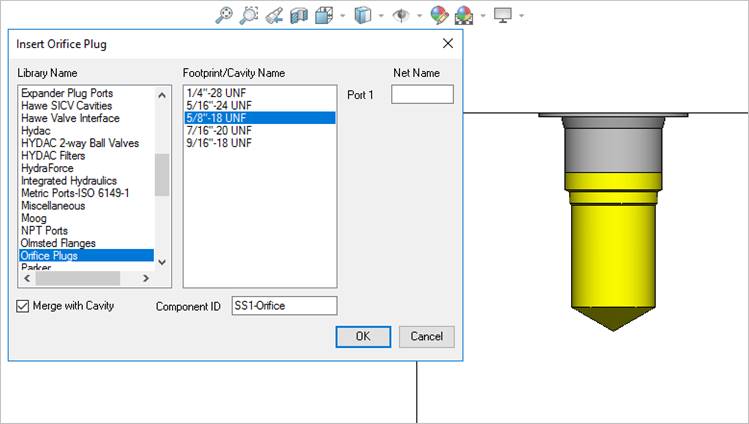Click the Hide/Show Items eye icon
Viewport: 749px width, 424px height.
click(401, 16)
